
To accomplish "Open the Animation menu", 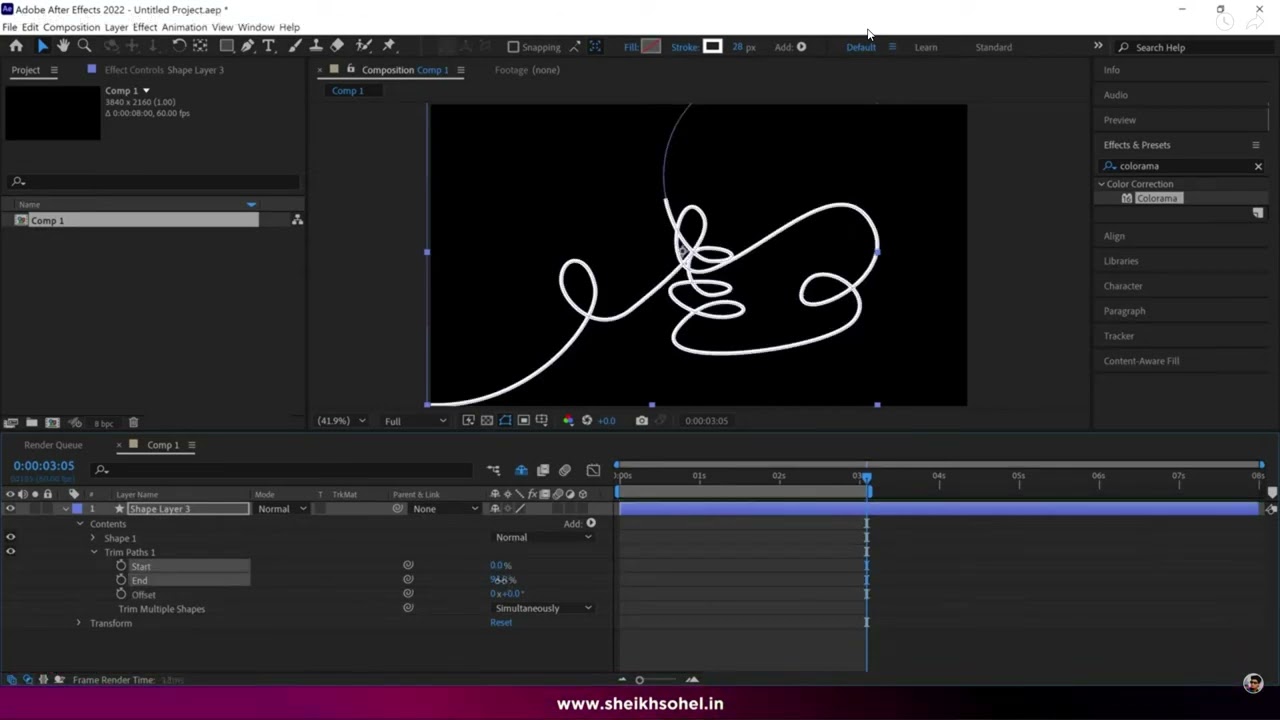I will (x=184, y=27).
